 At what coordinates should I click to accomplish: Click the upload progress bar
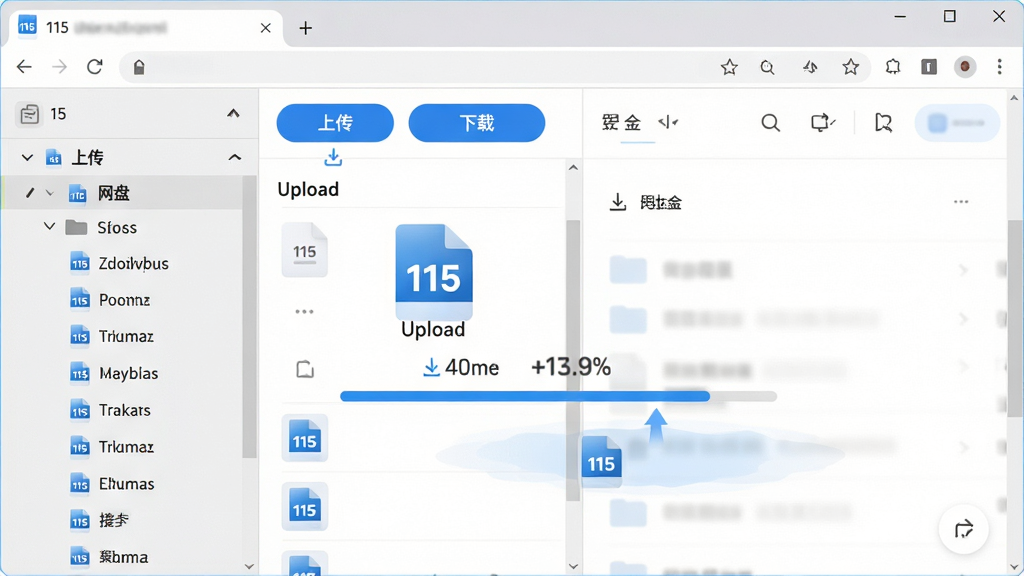pos(558,396)
